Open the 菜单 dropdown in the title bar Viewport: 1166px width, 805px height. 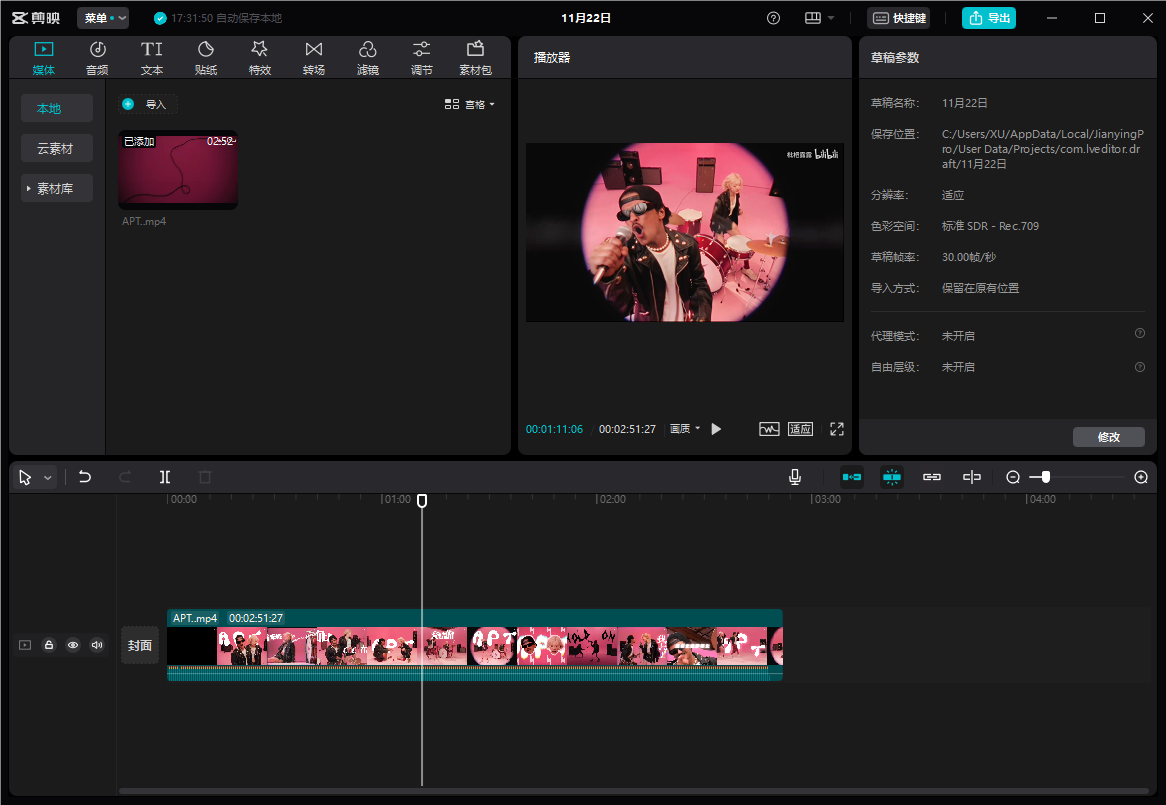click(x=103, y=17)
